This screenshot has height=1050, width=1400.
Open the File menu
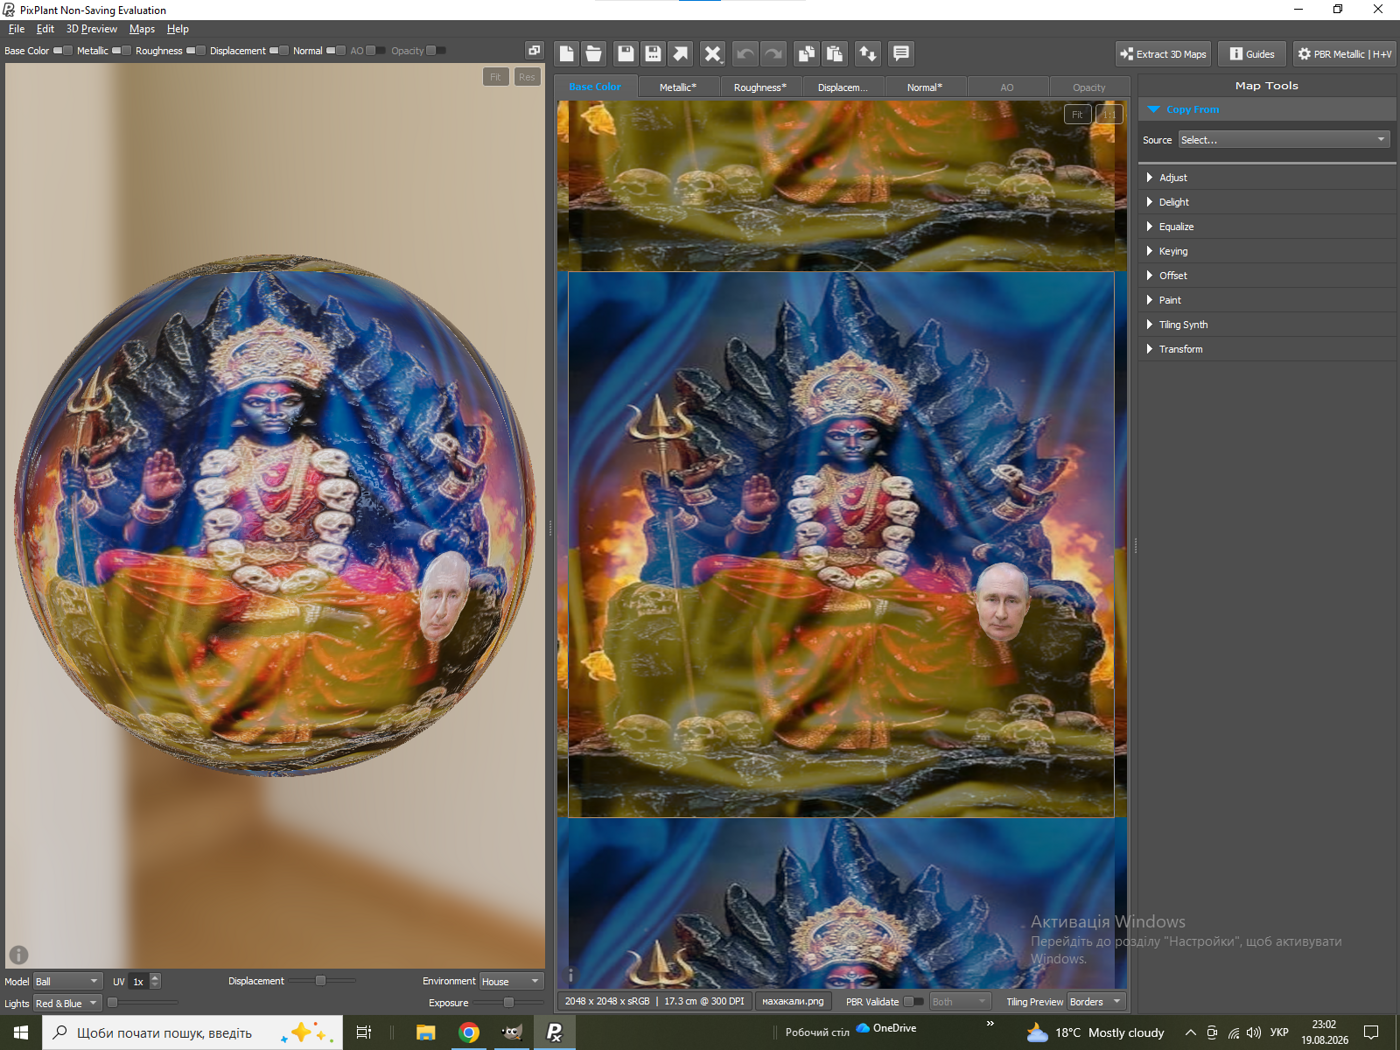[16, 29]
